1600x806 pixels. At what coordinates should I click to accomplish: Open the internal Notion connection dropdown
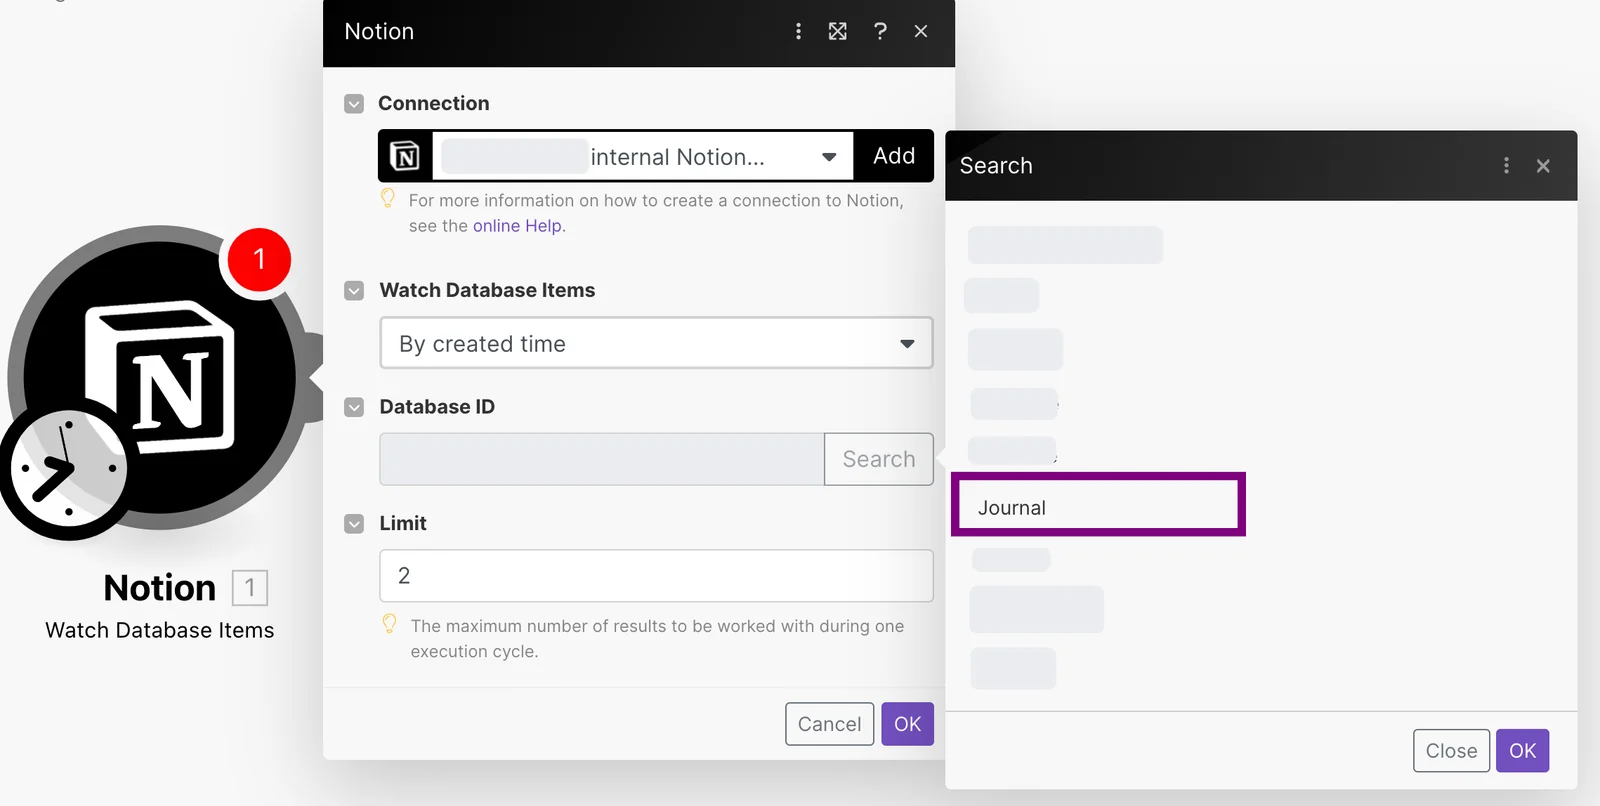pyautogui.click(x=642, y=156)
